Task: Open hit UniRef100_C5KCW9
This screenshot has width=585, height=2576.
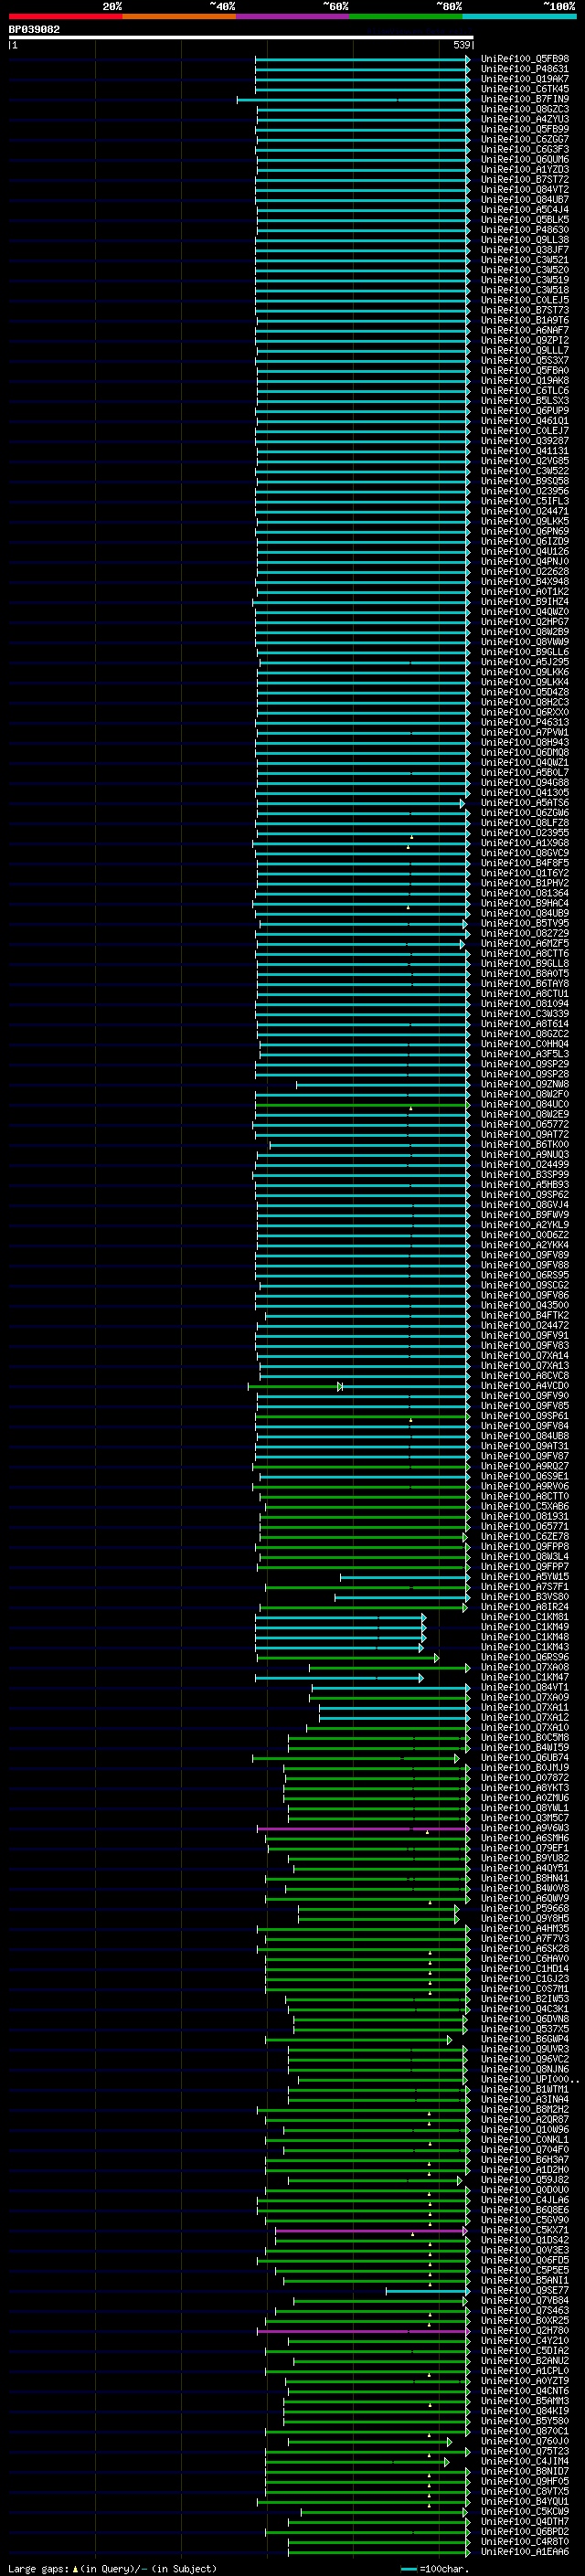Action: click(524, 2512)
